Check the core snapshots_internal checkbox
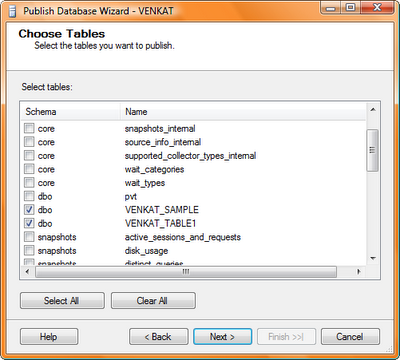This screenshot has width=400, height=360. pos(29,128)
